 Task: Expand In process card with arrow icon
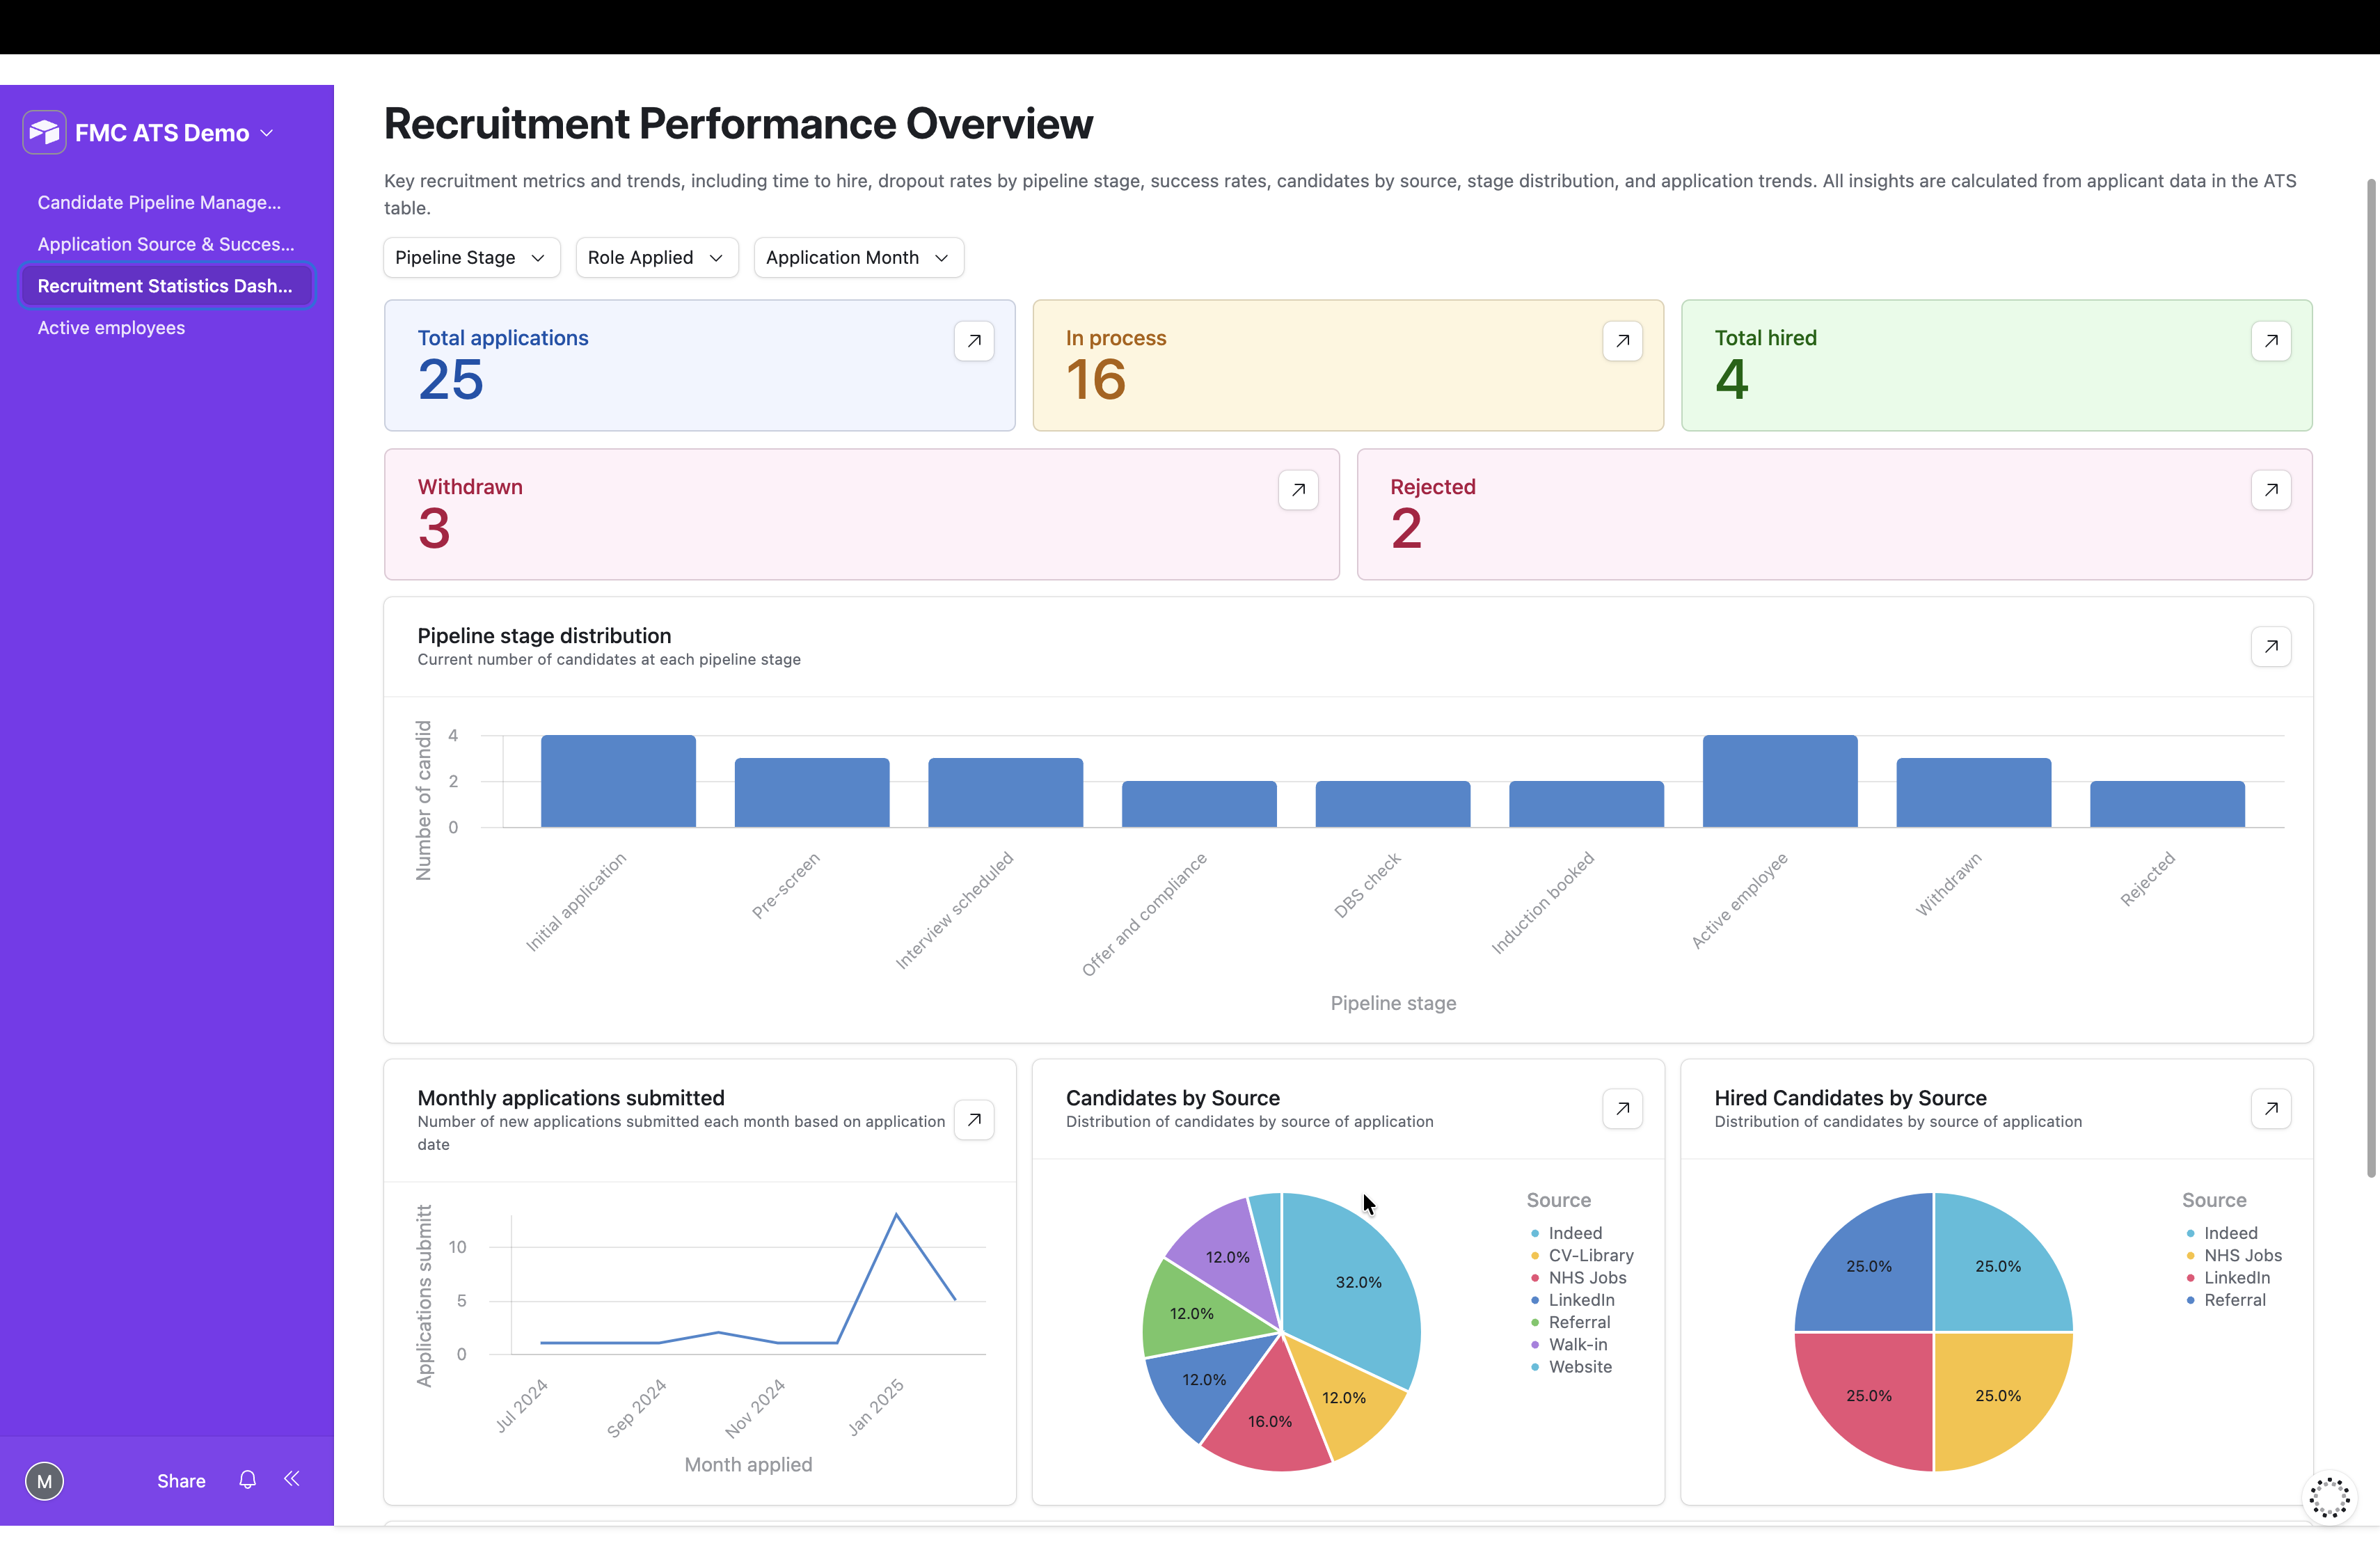[x=1622, y=341]
